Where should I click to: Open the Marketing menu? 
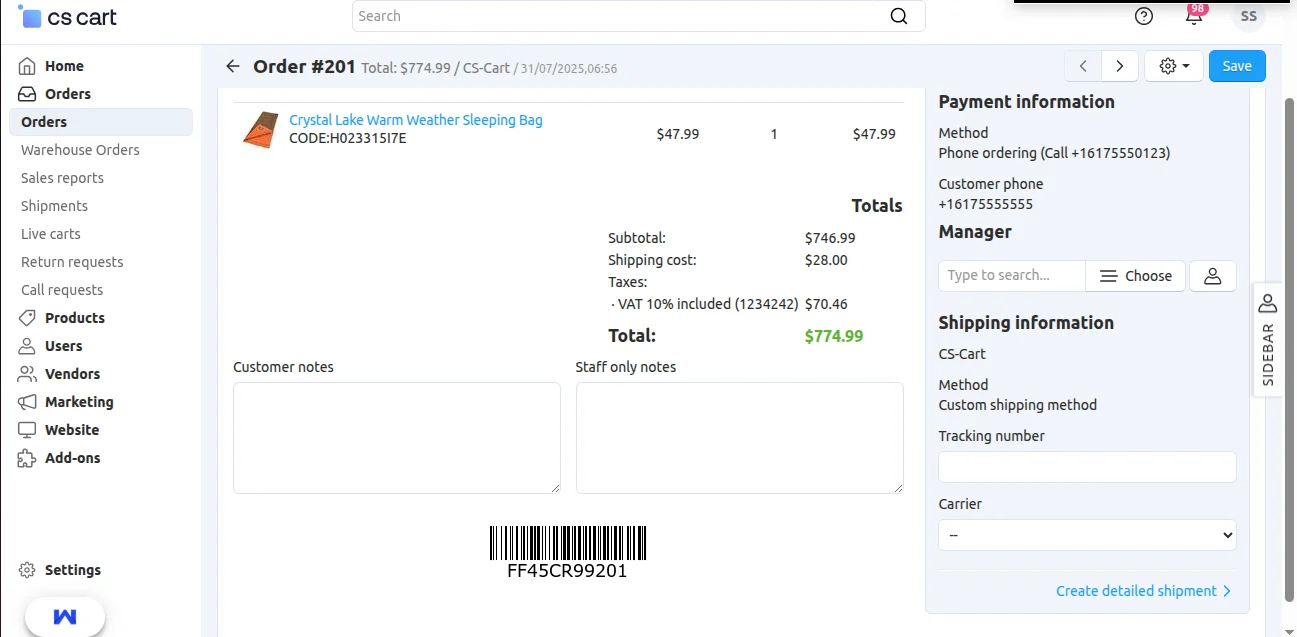pos(79,402)
